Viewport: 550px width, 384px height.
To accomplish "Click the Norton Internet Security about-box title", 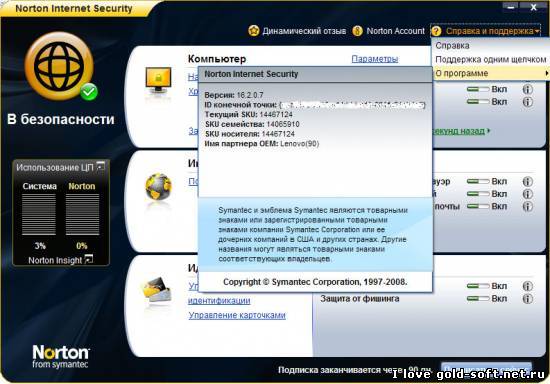I will [251, 74].
